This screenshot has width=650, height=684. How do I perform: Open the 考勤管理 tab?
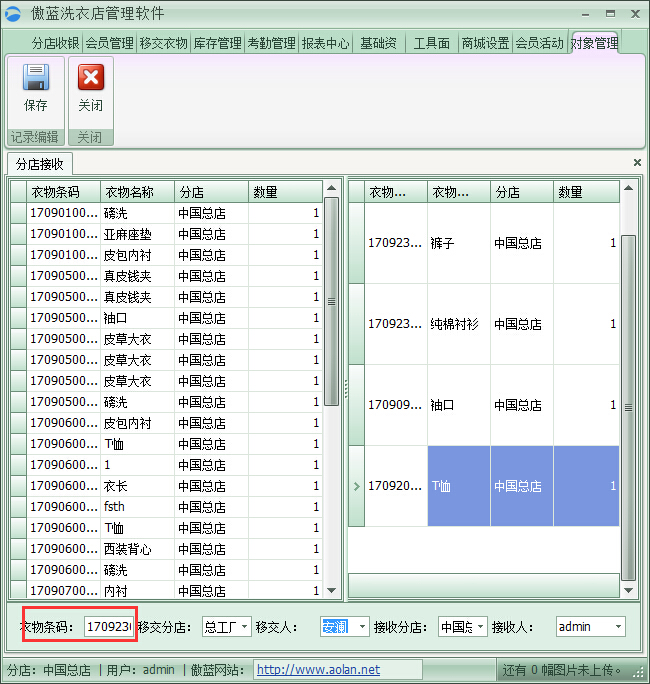click(x=272, y=43)
